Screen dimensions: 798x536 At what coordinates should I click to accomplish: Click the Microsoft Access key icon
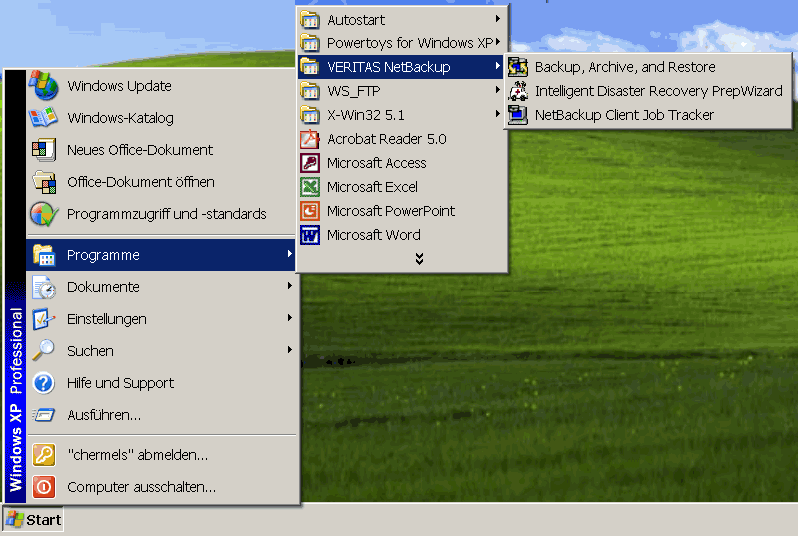point(309,163)
